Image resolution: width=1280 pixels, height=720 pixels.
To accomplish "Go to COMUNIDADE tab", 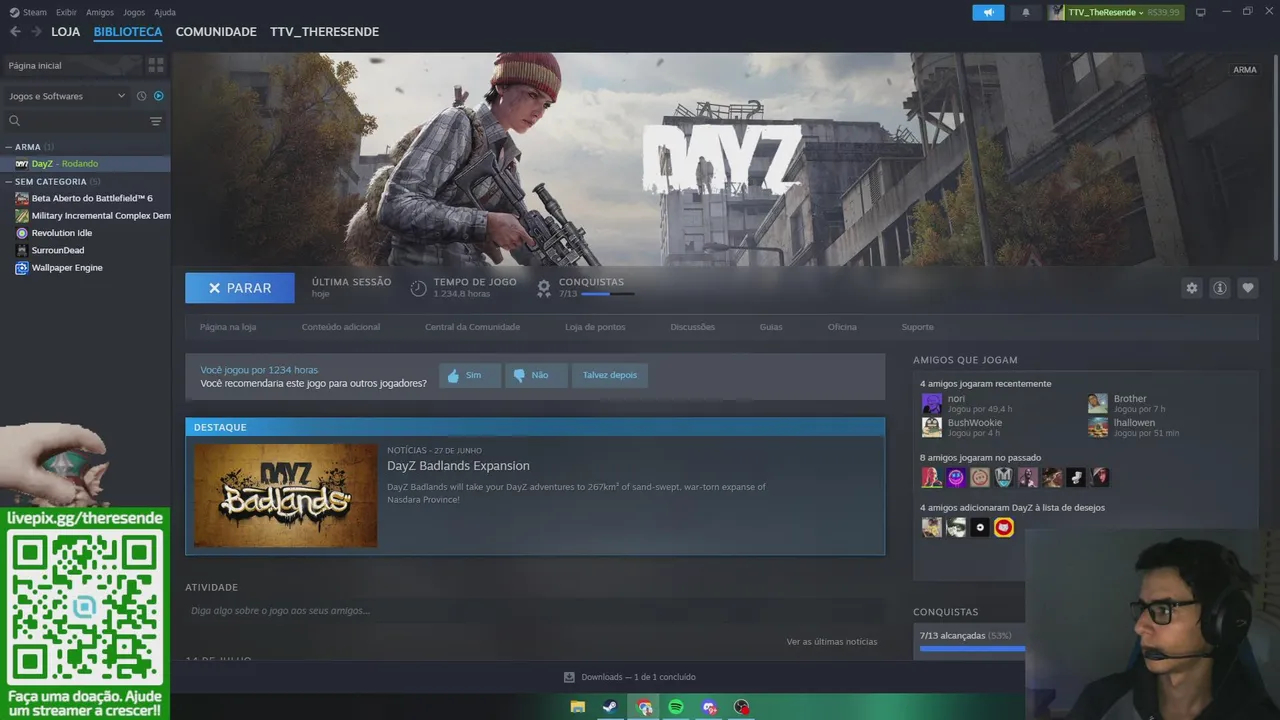I will 216,32.
